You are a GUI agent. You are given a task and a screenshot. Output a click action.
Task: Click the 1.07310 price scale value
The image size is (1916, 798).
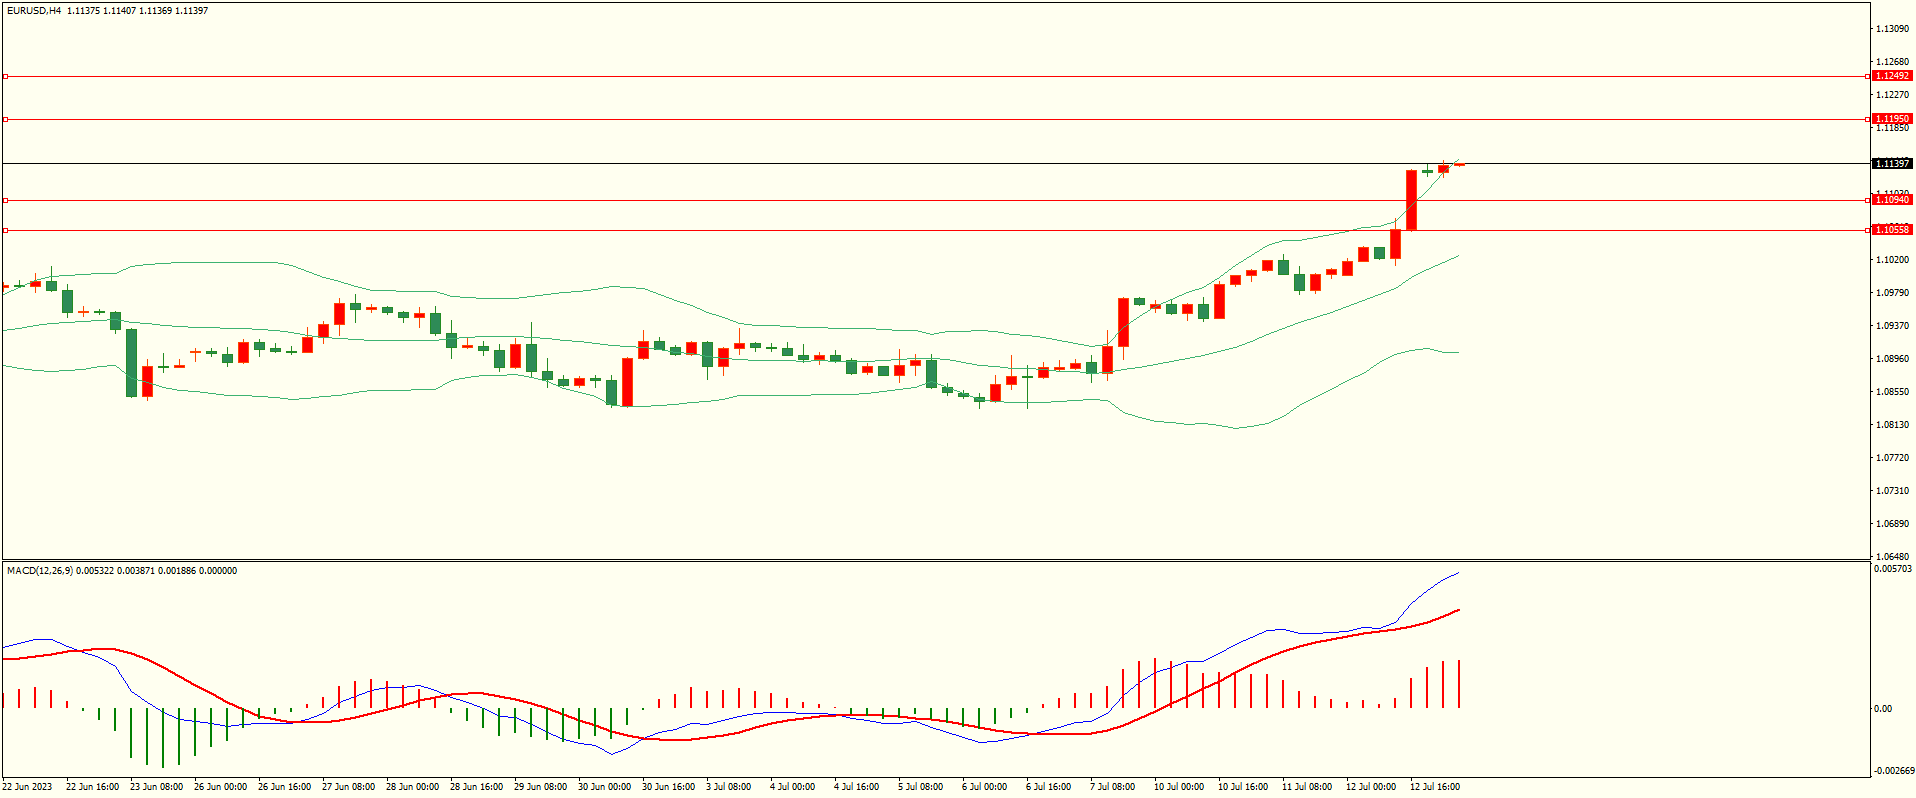1893,491
